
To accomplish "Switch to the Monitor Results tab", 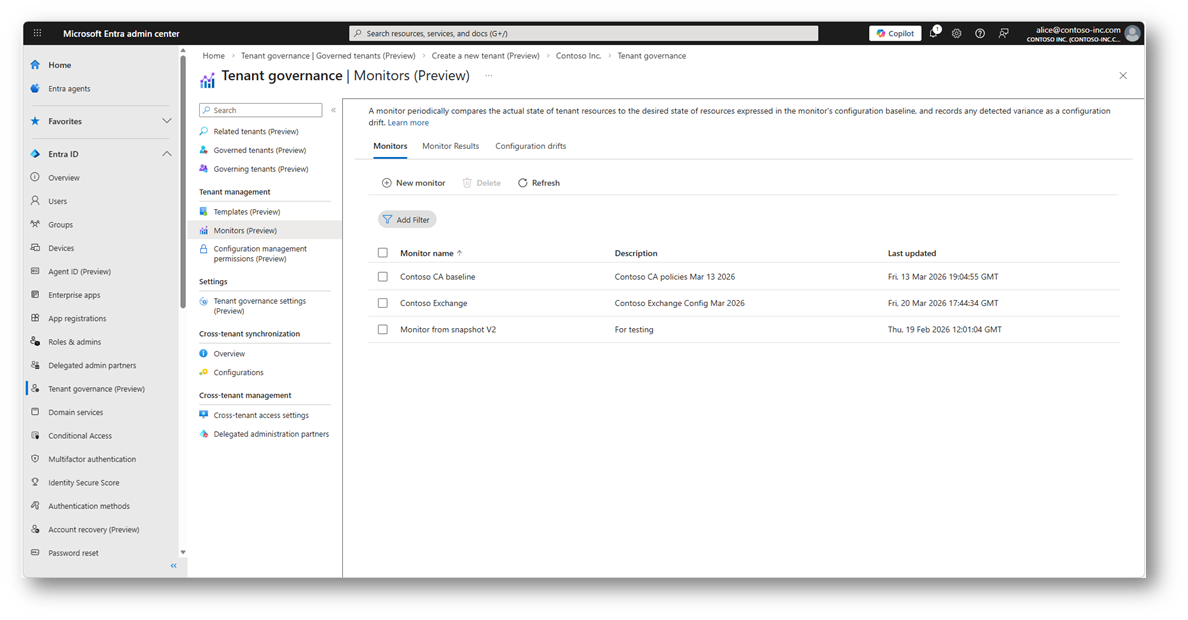I will [x=450, y=146].
